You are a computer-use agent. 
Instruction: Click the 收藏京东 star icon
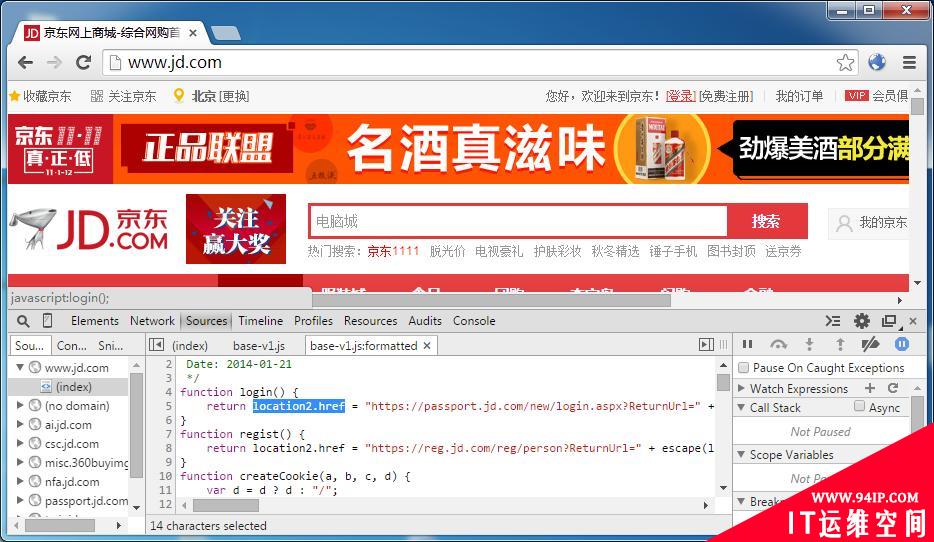point(15,95)
